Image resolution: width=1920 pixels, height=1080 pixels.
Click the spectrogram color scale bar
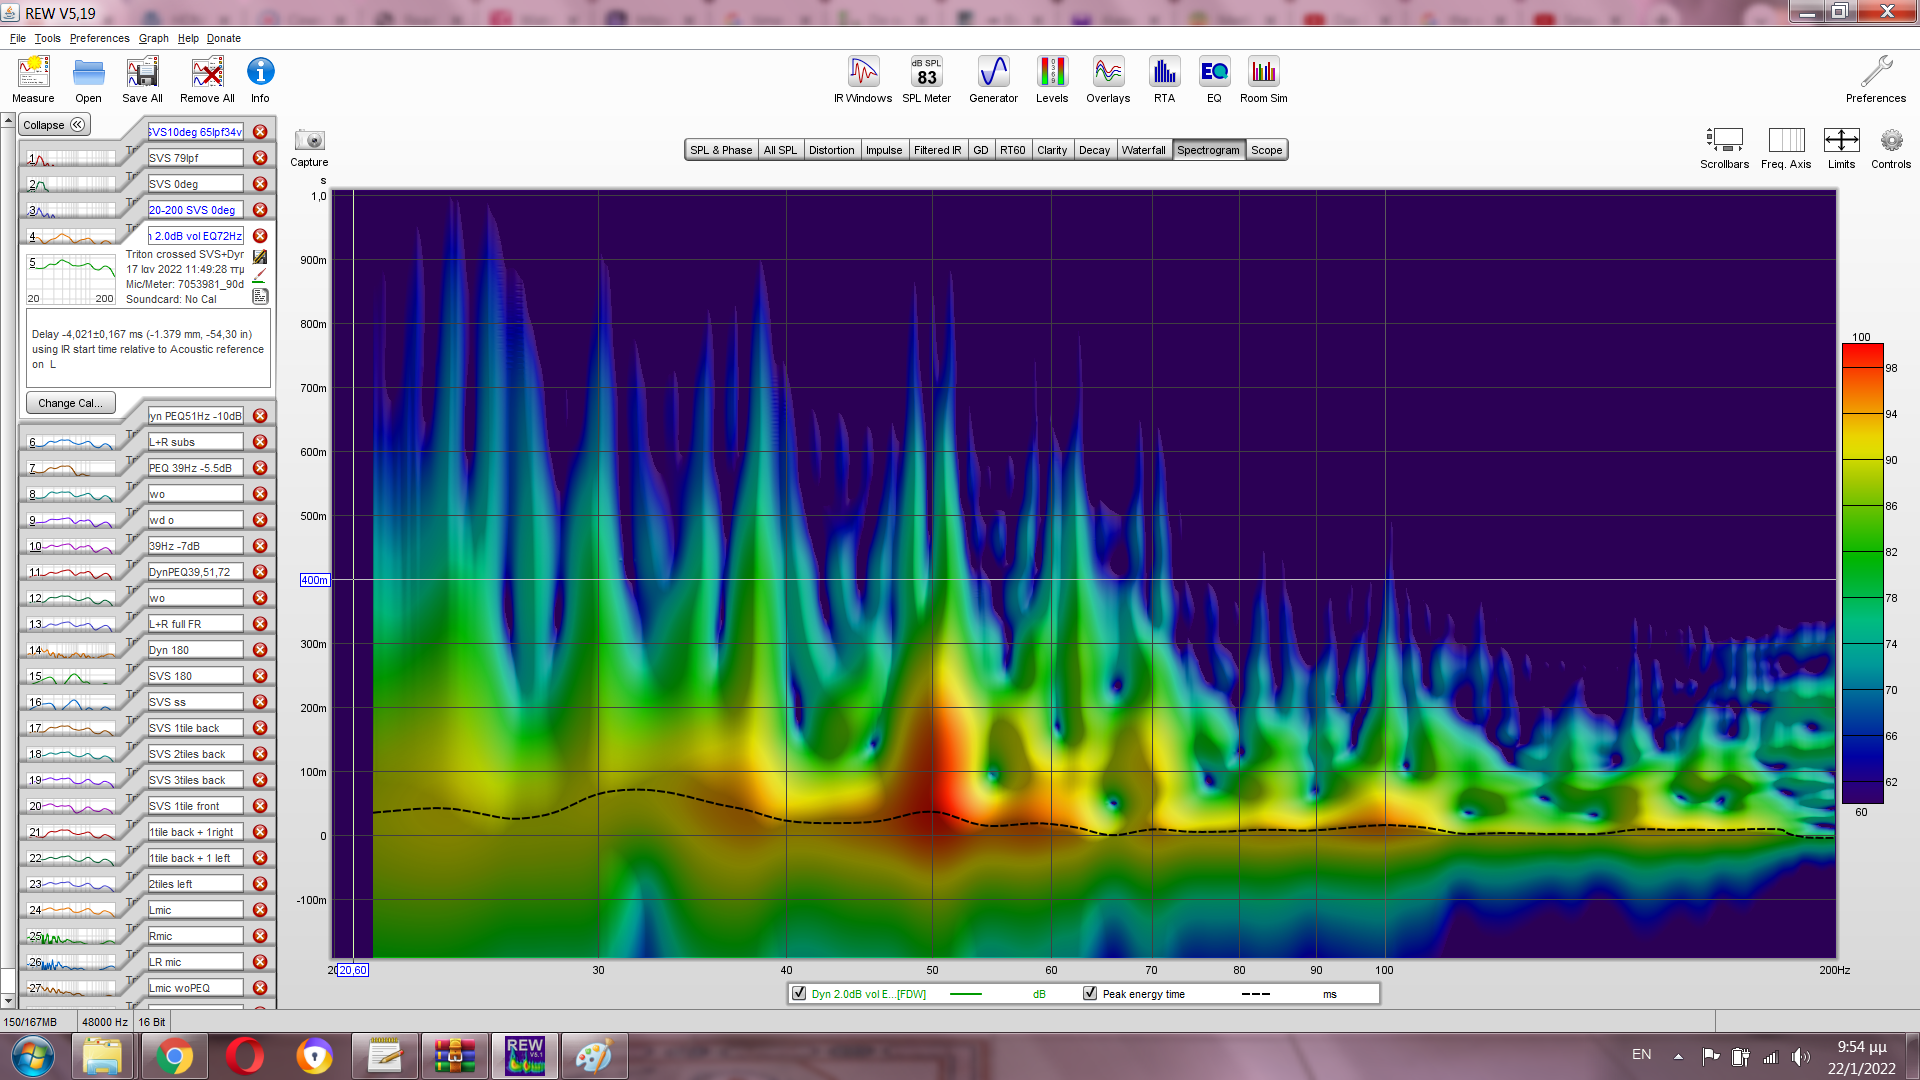[1862, 574]
